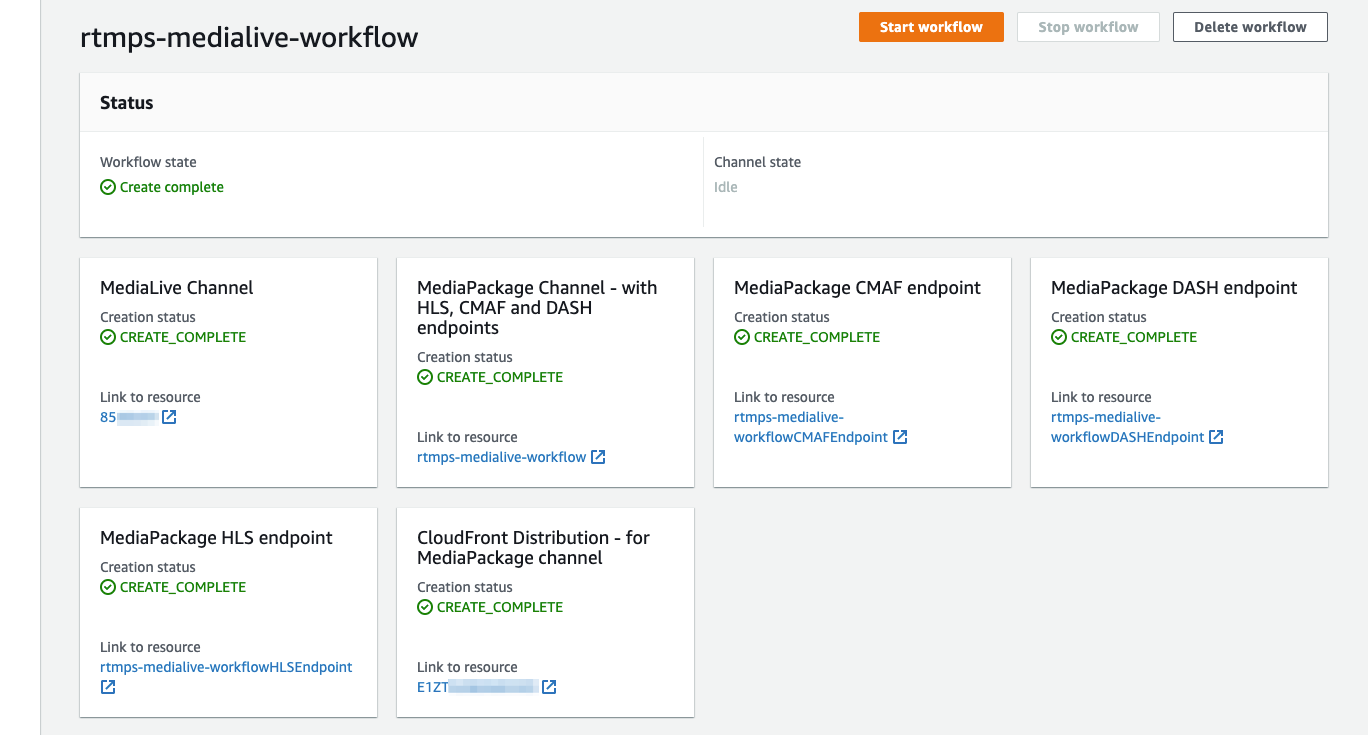Click check icon in MediaPackage Channel card
Viewport: 1368px width, 735px height.
[425, 377]
